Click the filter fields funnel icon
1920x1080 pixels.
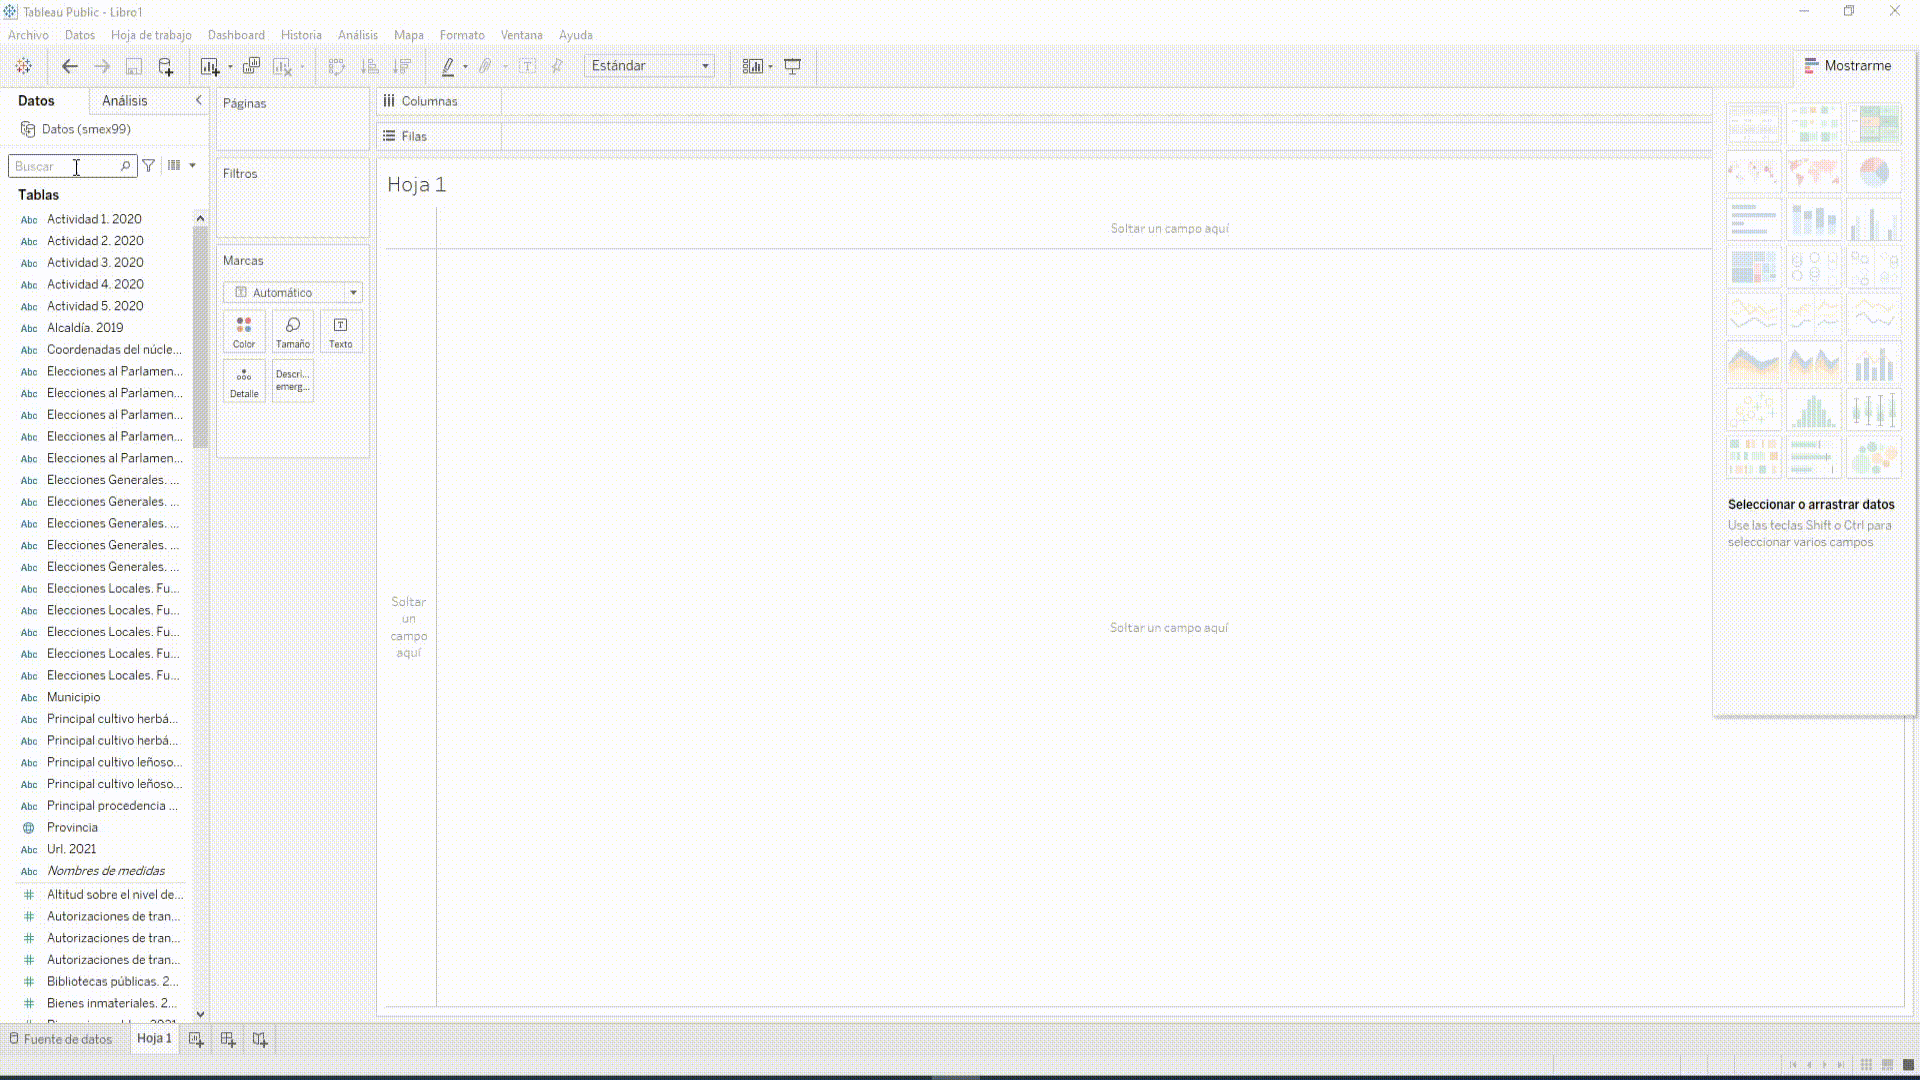pos(149,166)
